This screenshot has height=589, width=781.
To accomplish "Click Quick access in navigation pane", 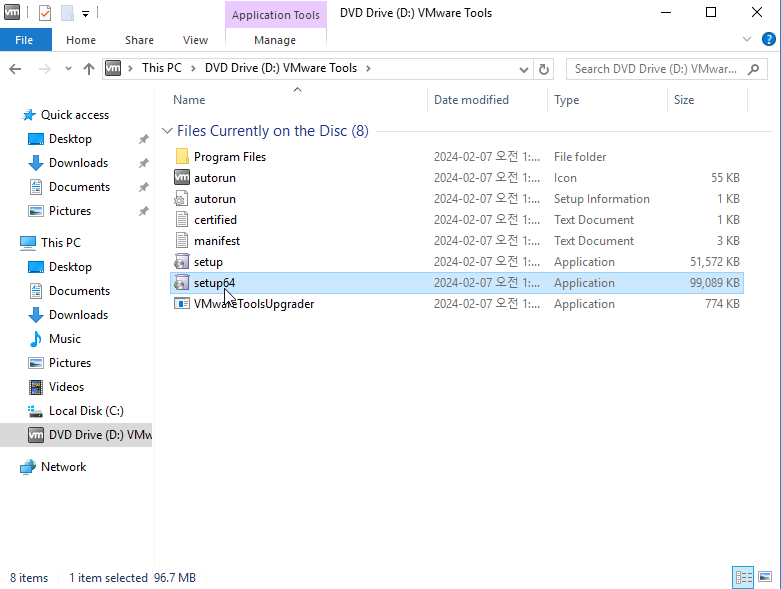I will pos(75,115).
